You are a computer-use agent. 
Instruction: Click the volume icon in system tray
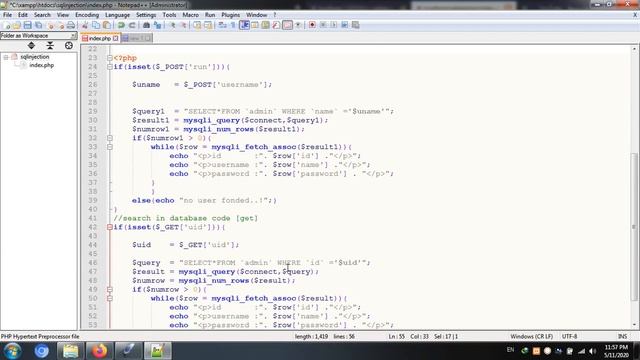(x=593, y=351)
